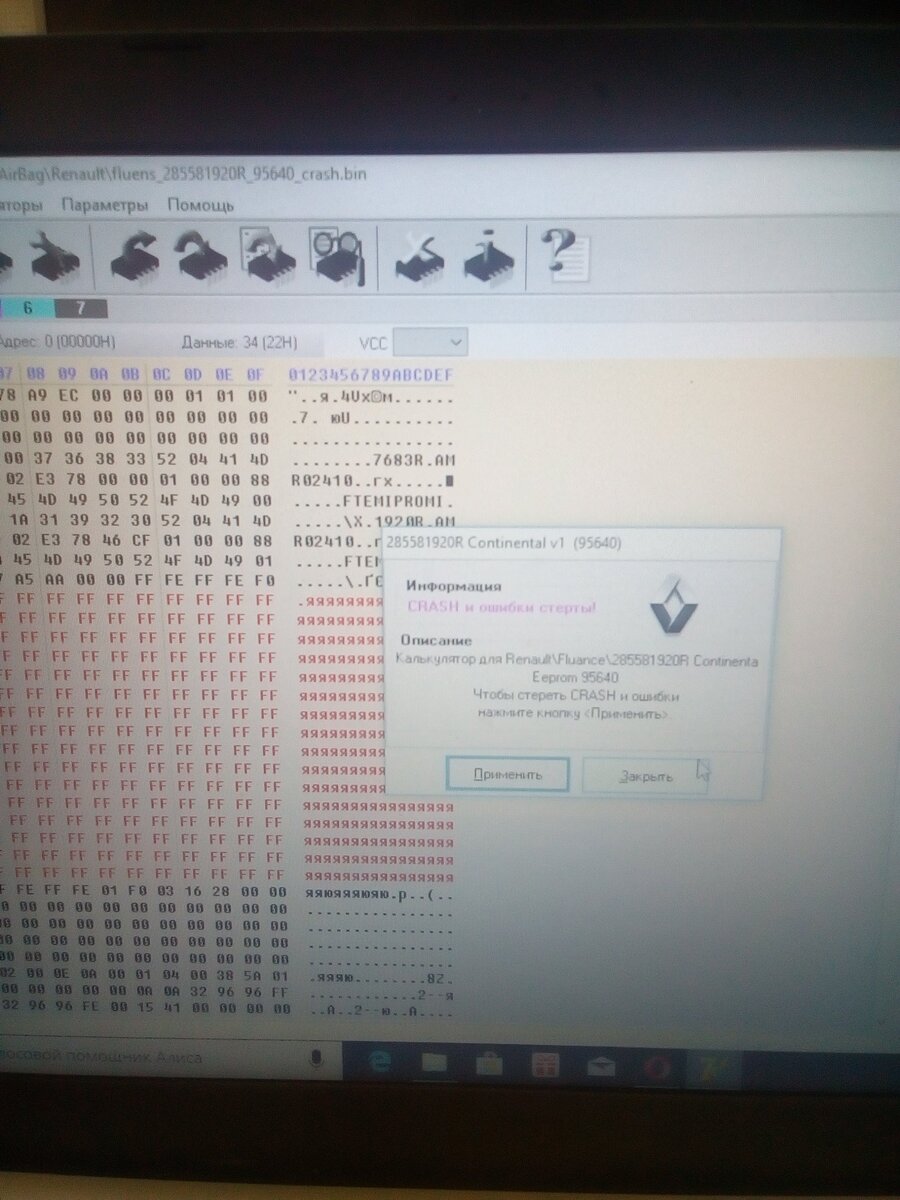Click the read chip icon with outgoing arrow
Viewport: 900px width, 1200px height.
(x=134, y=257)
